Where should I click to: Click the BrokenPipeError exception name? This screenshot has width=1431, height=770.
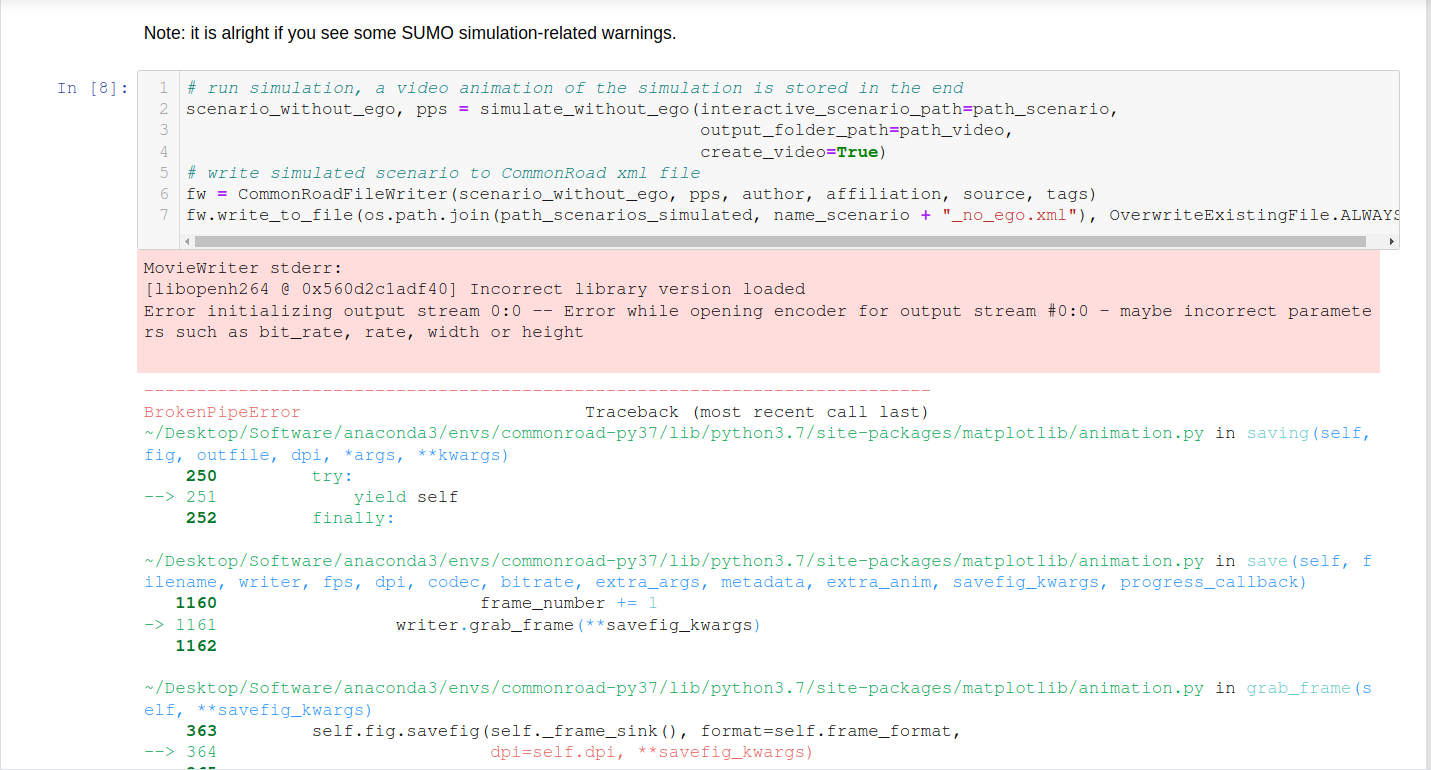(222, 412)
